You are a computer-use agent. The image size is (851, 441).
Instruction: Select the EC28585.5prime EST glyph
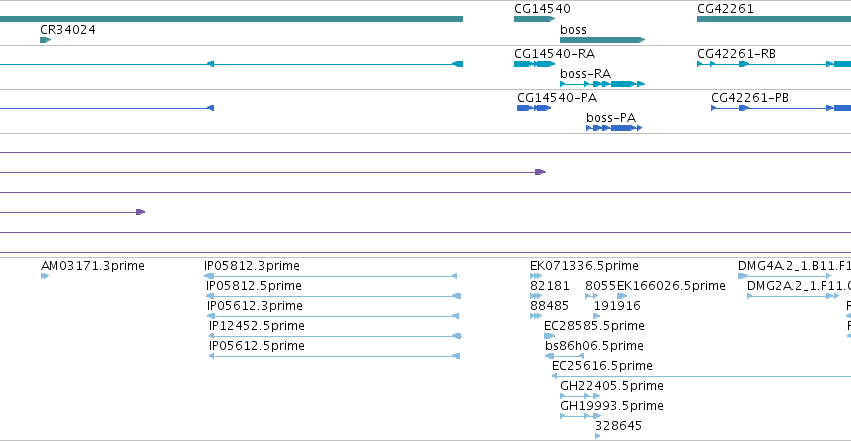549,336
